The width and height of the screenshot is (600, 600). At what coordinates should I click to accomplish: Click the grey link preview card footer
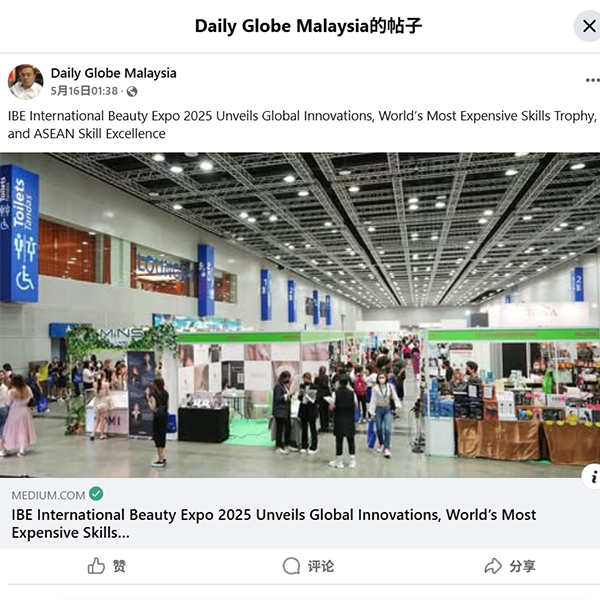click(300, 513)
